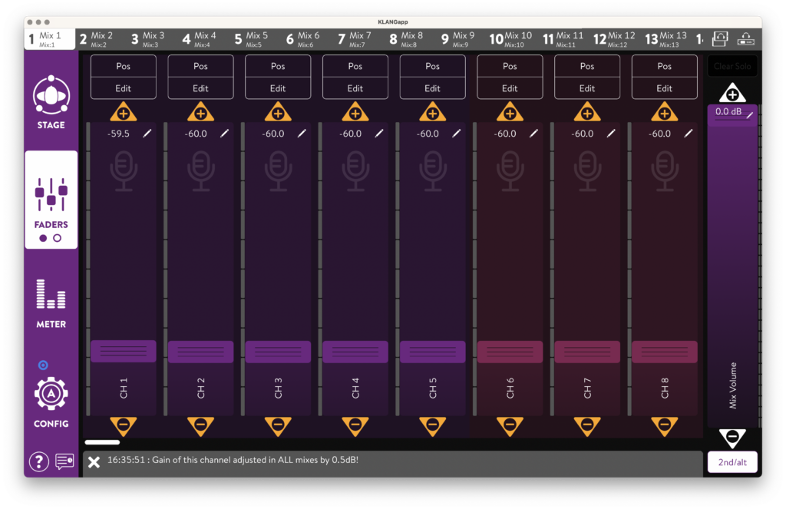Screen dimensions: 786x510
Task: Decrease CH 2 gain with minus triangle
Action: (201, 426)
